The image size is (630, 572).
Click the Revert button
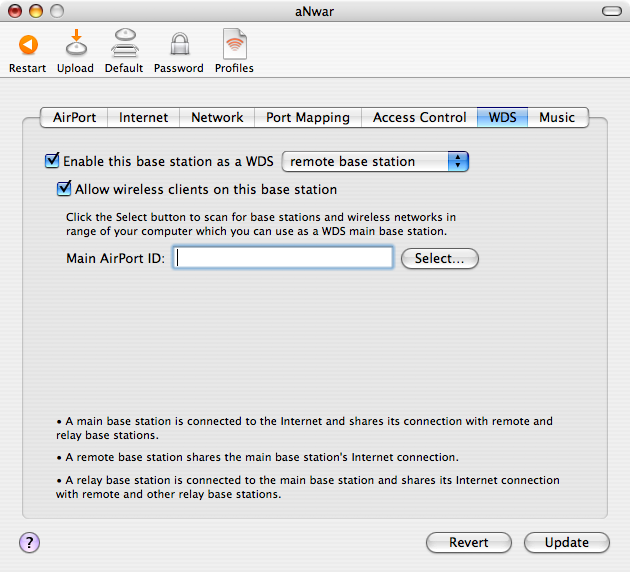468,543
